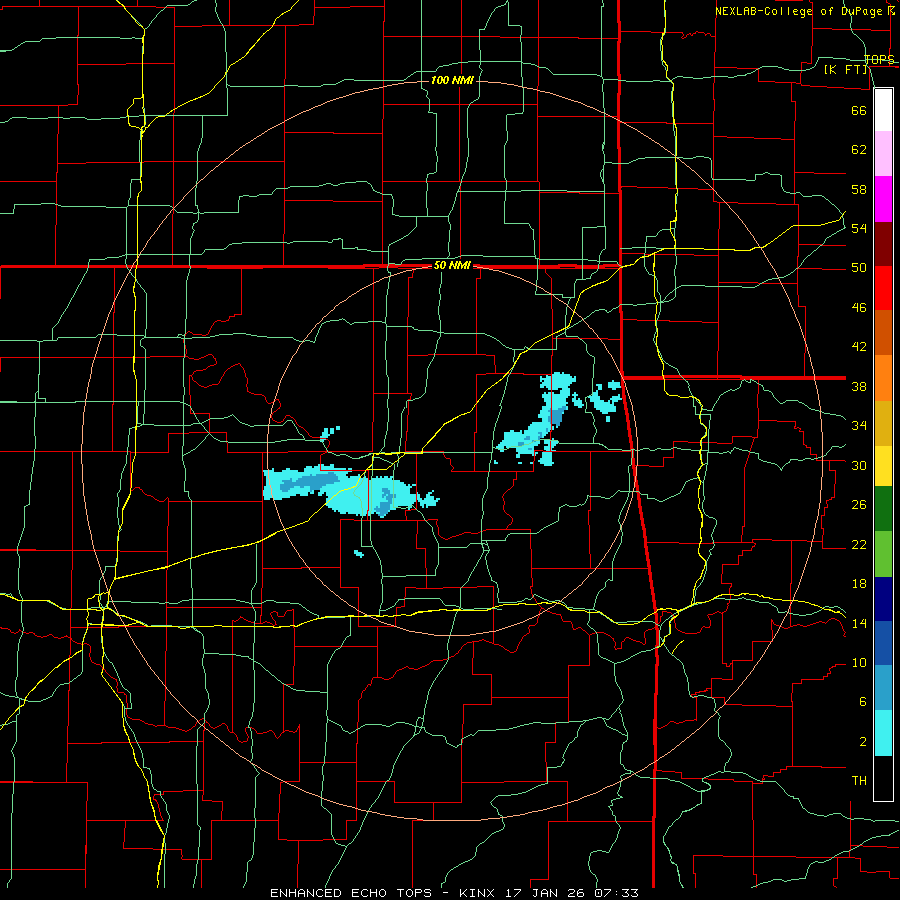This screenshot has height=900, width=900.
Task: Pick the bright yellow legend swatch
Action: (x=883, y=466)
